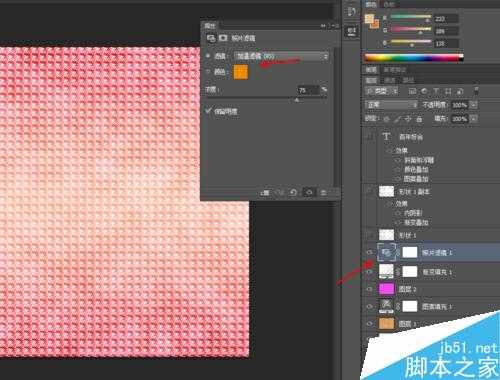Click the chain link icon on Photo Filter 1 layer
500x380 pixels.
pyautogui.click(x=398, y=252)
